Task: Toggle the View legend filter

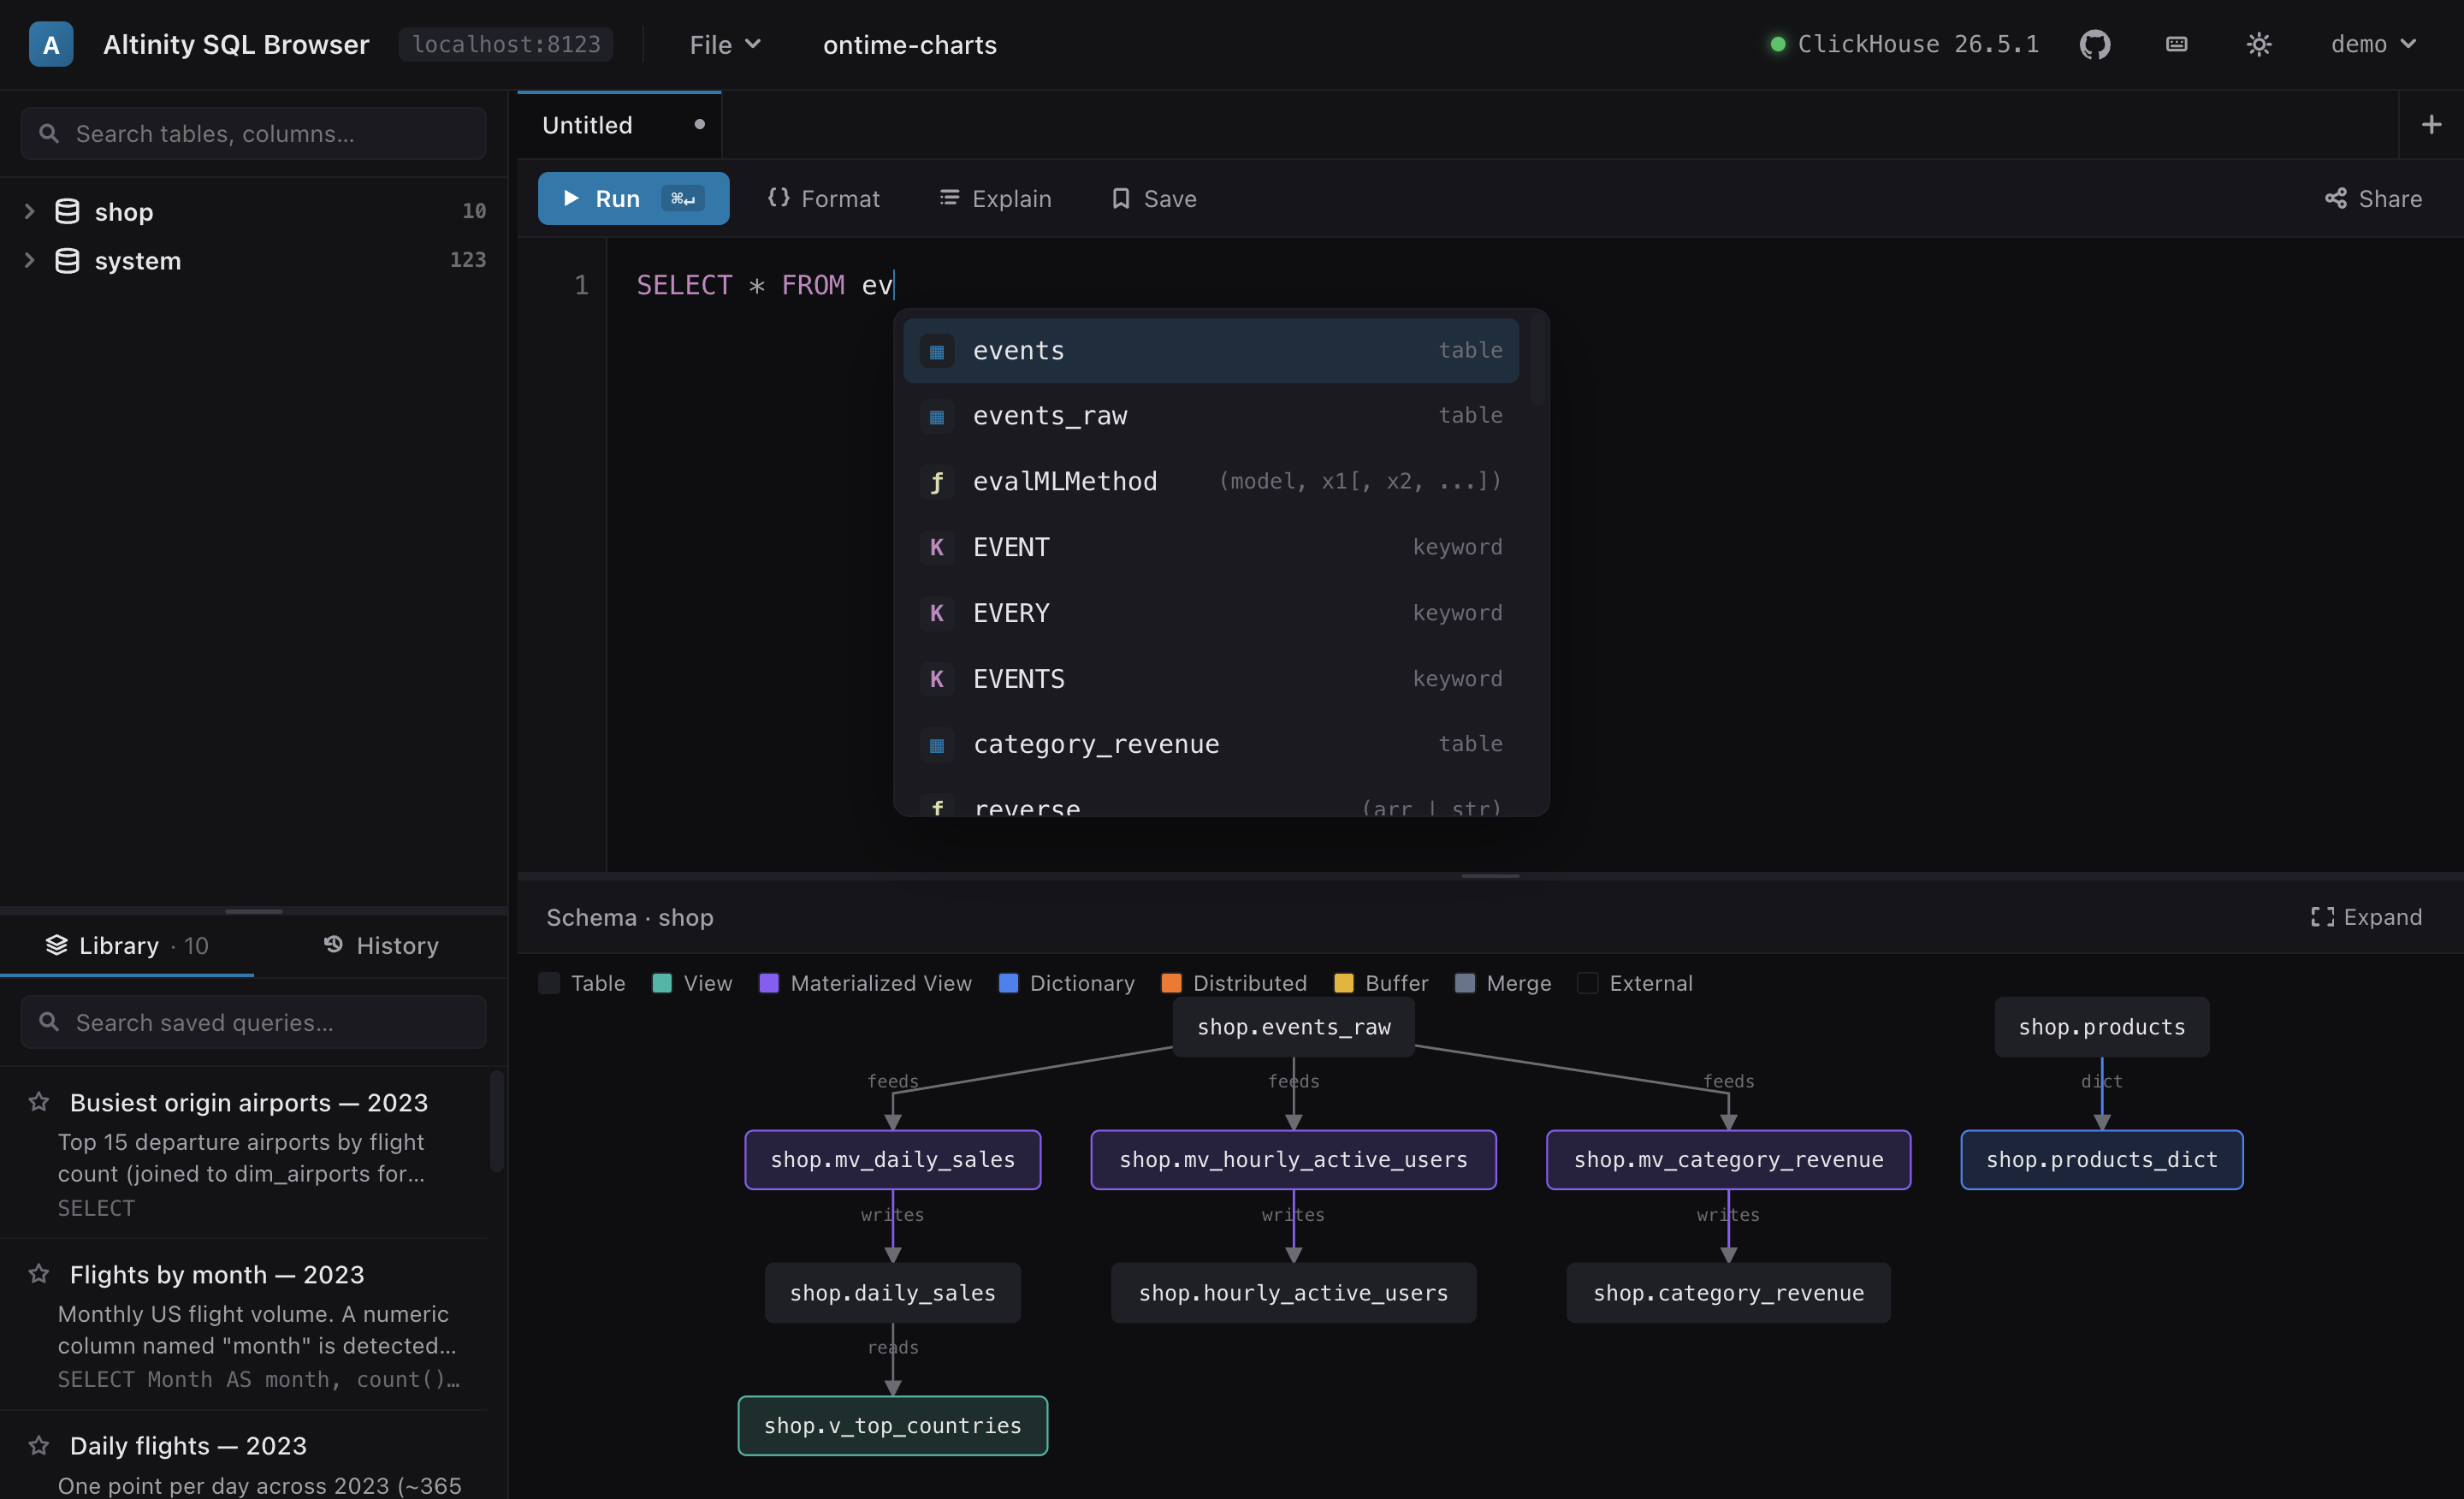Action: point(691,982)
